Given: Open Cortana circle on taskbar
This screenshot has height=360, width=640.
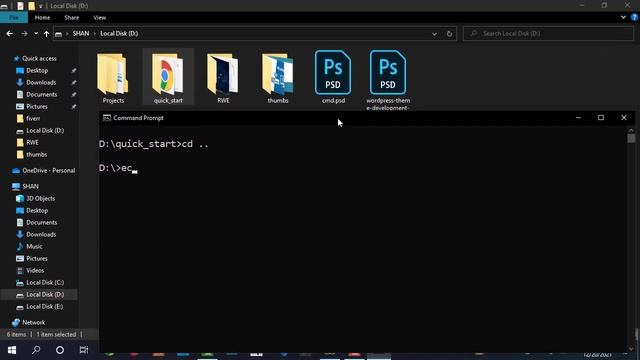Looking at the screenshot, I should click(x=60, y=350).
